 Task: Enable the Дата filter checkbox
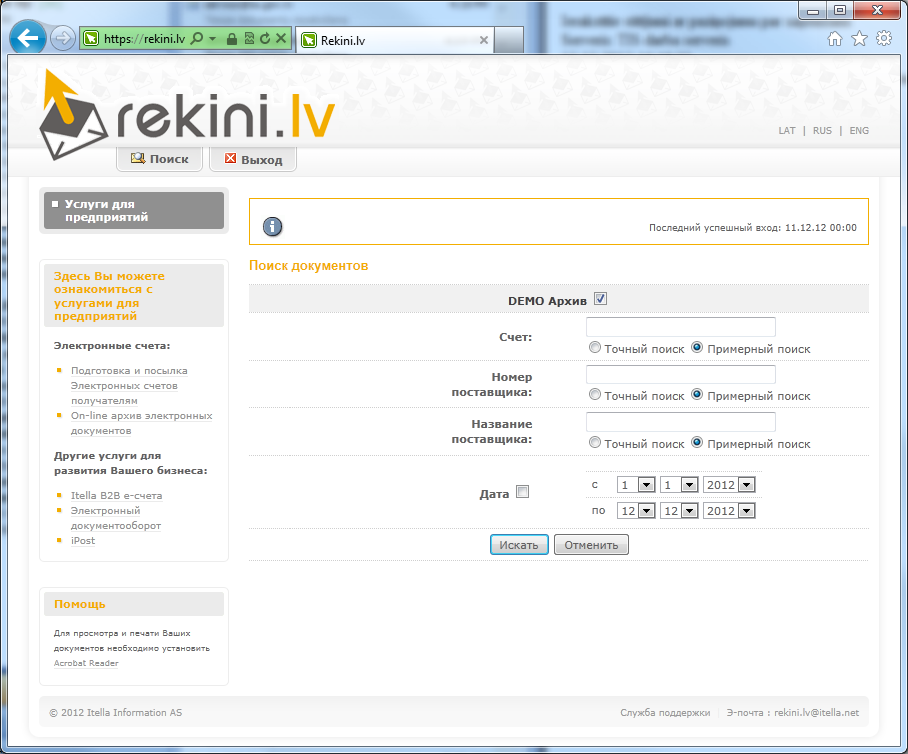point(522,492)
